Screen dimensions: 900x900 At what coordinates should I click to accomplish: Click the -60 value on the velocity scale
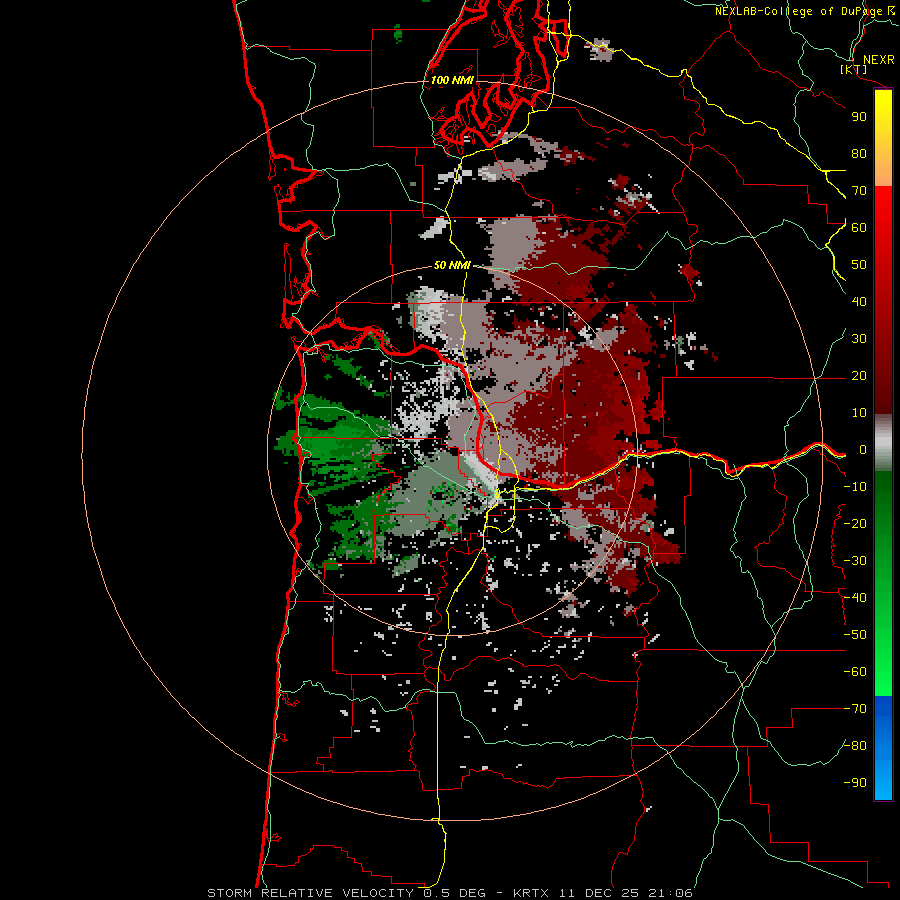coord(855,672)
